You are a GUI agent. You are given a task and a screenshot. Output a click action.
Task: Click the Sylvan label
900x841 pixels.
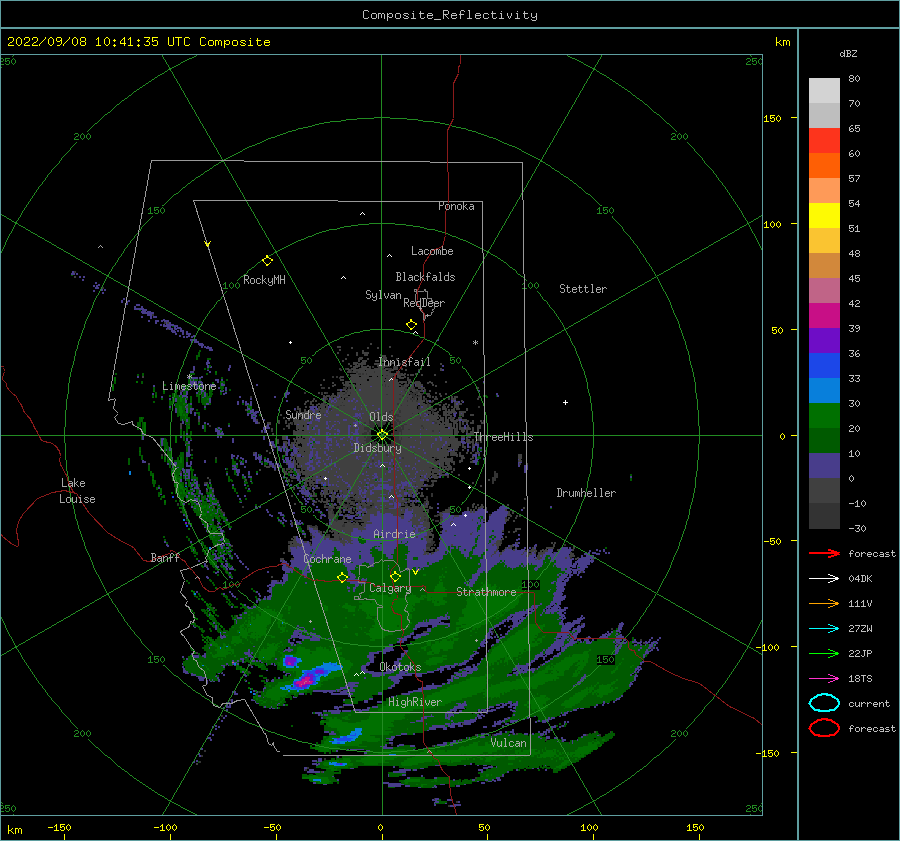tap(383, 295)
